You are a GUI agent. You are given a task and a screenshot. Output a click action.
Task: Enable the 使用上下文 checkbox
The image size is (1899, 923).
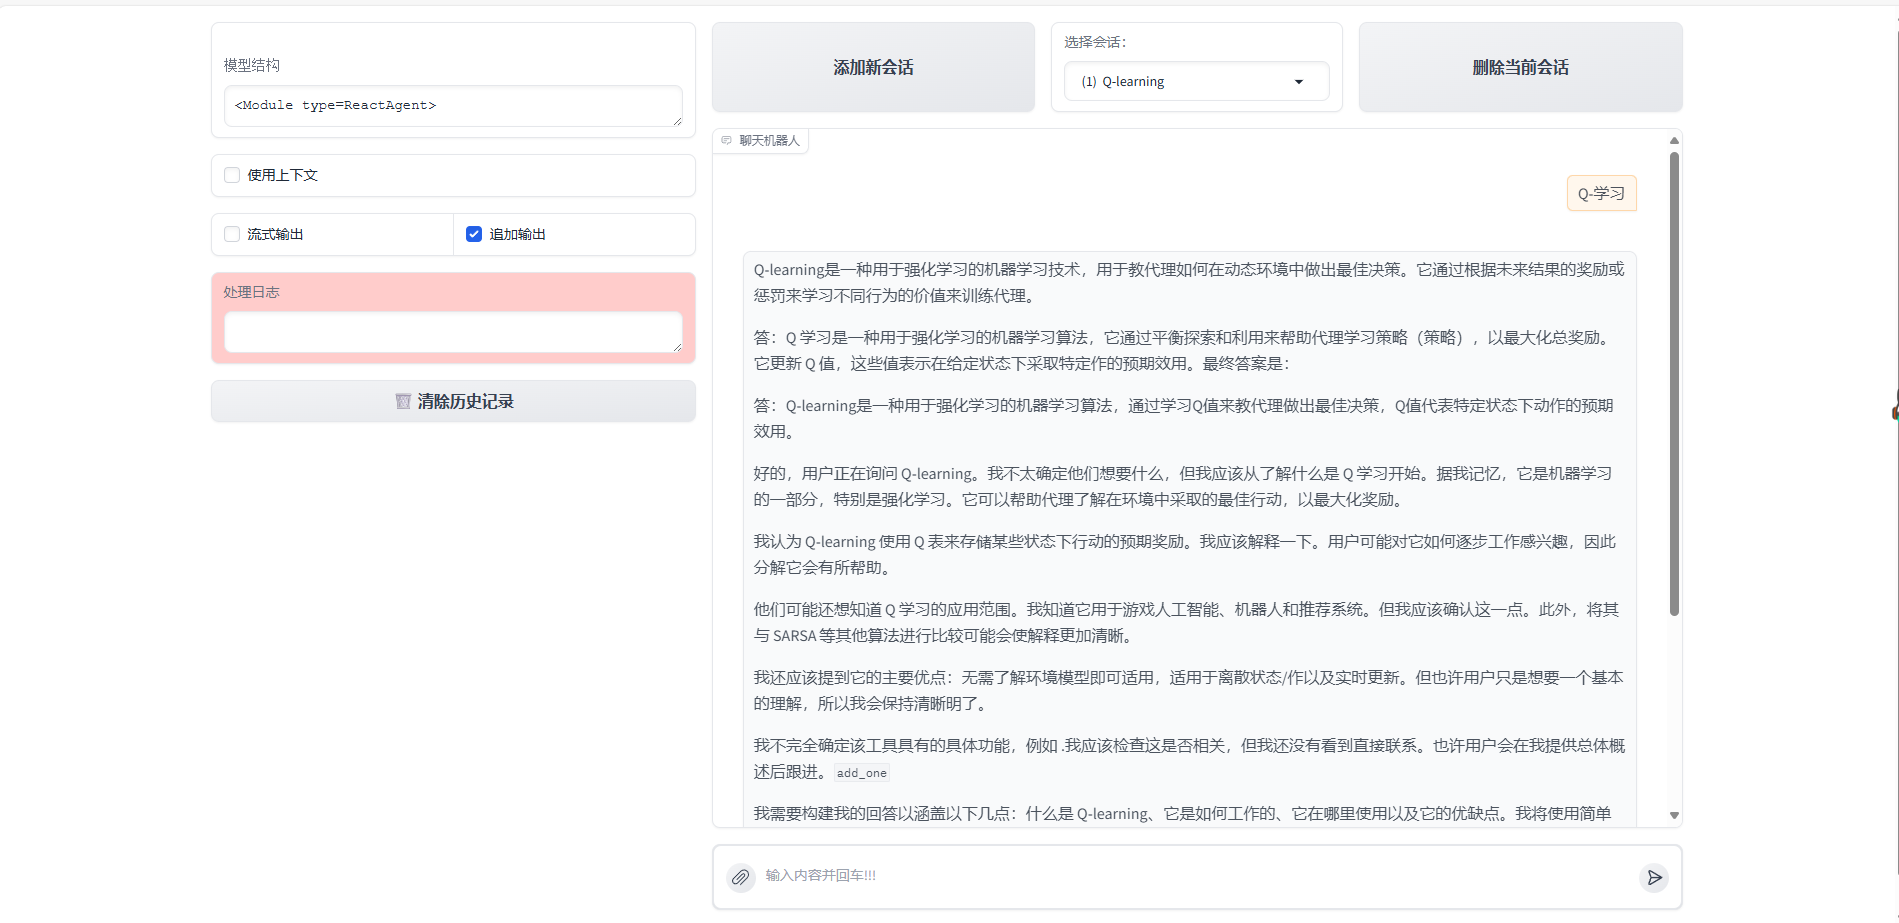click(231, 174)
